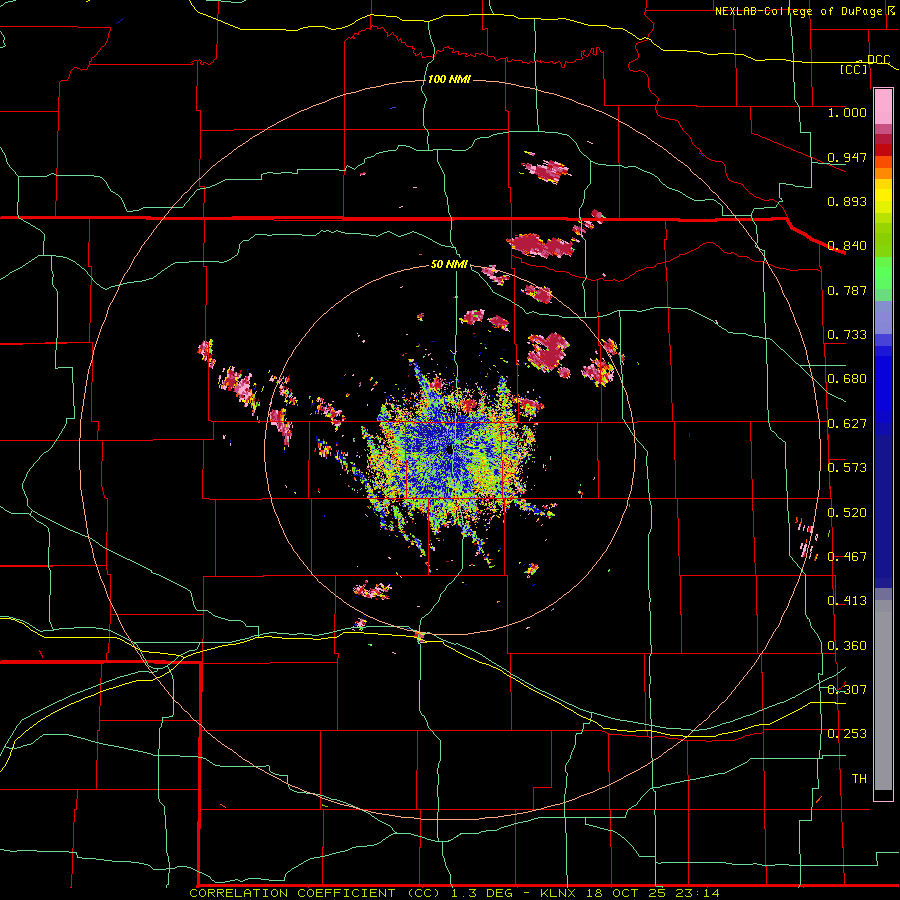Click the pink top segment of color bar
900x900 pixels.
(x=883, y=107)
